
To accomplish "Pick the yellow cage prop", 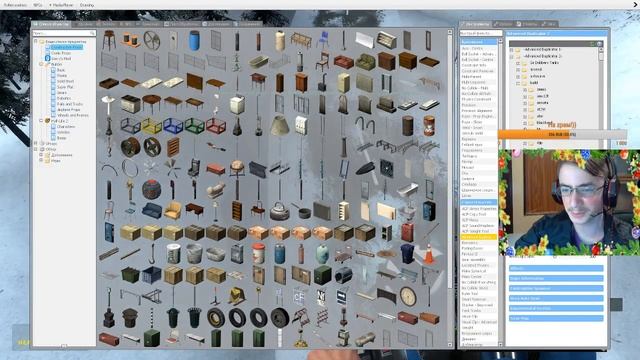I will point(152,126).
